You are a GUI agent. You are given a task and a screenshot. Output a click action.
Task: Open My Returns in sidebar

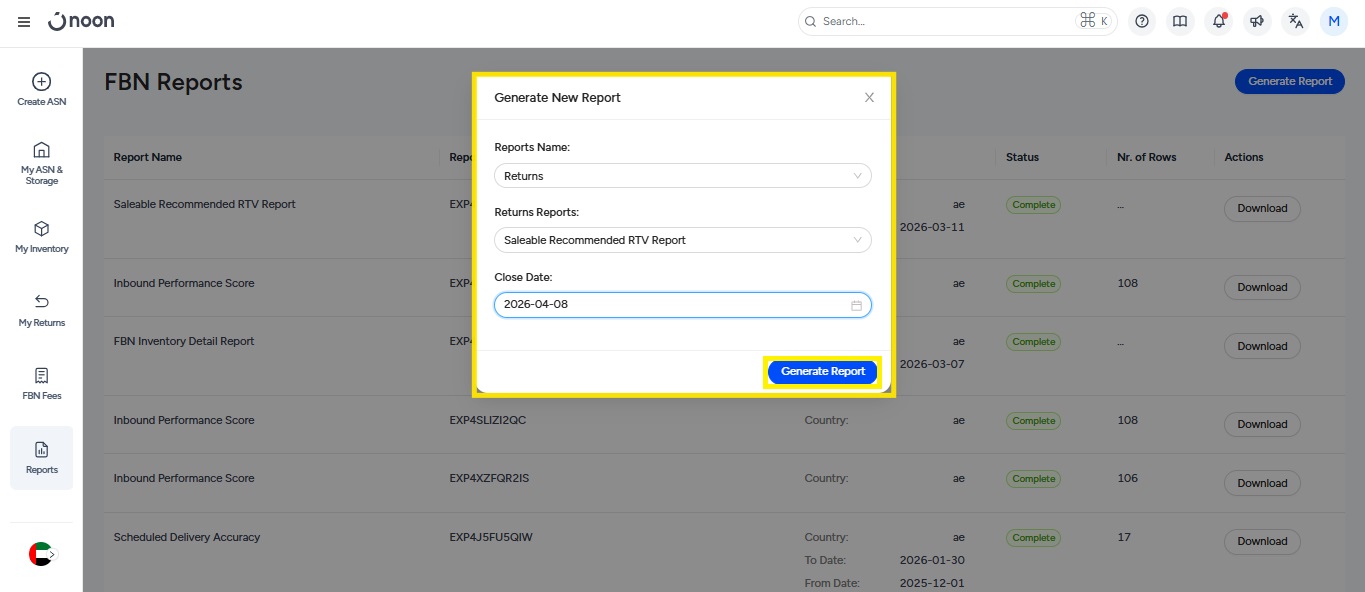point(42,310)
